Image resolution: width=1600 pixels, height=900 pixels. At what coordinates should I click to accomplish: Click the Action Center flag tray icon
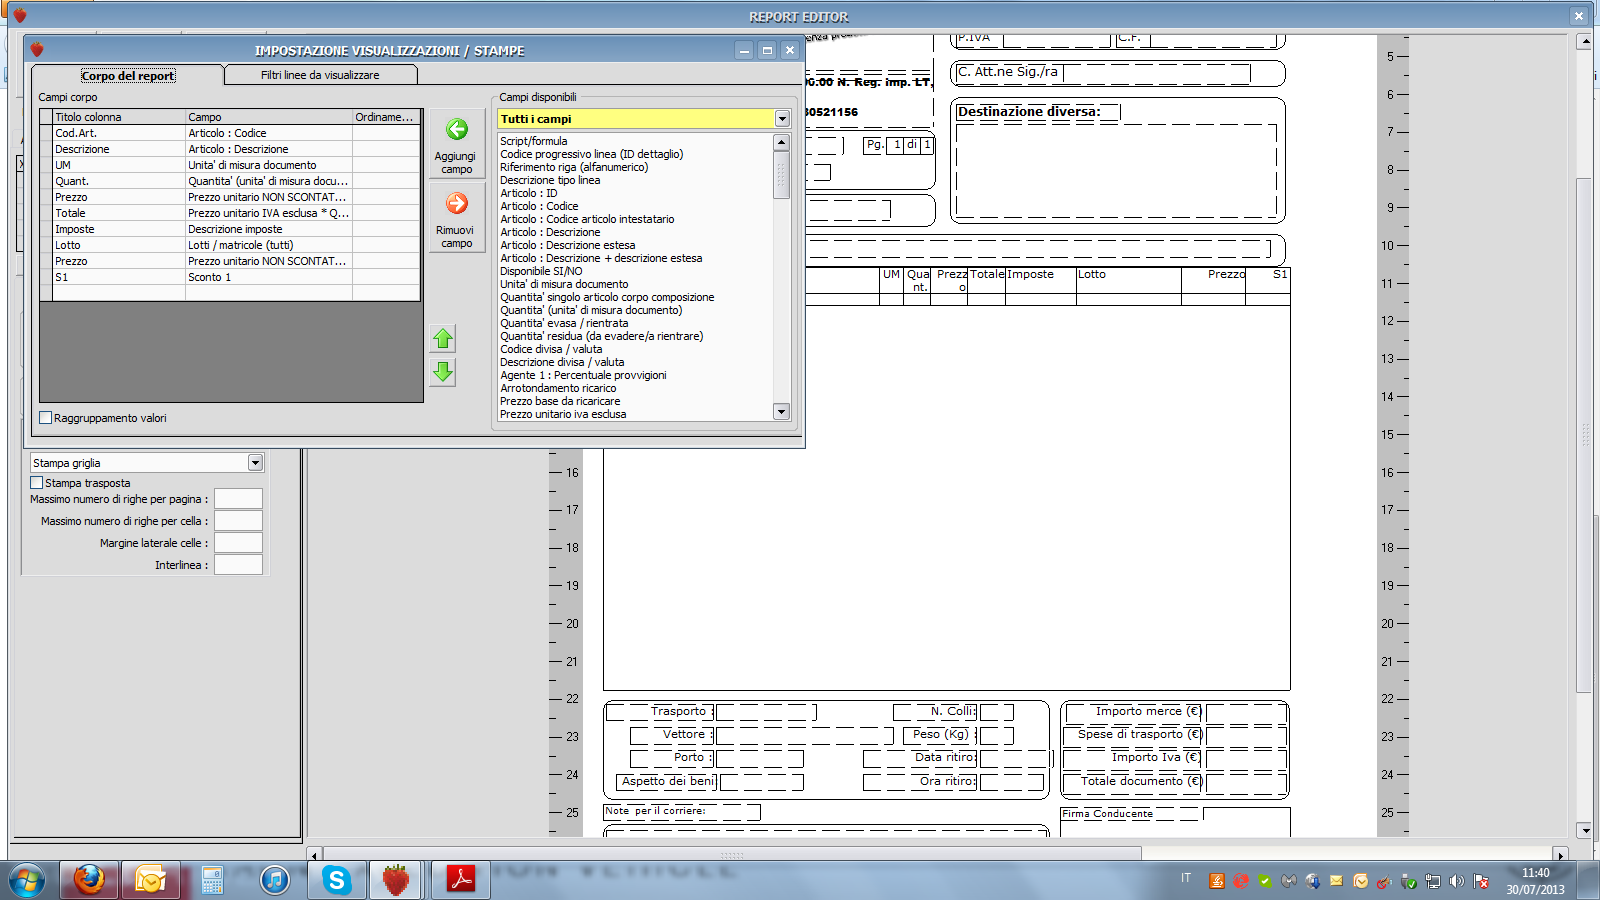point(1481,881)
